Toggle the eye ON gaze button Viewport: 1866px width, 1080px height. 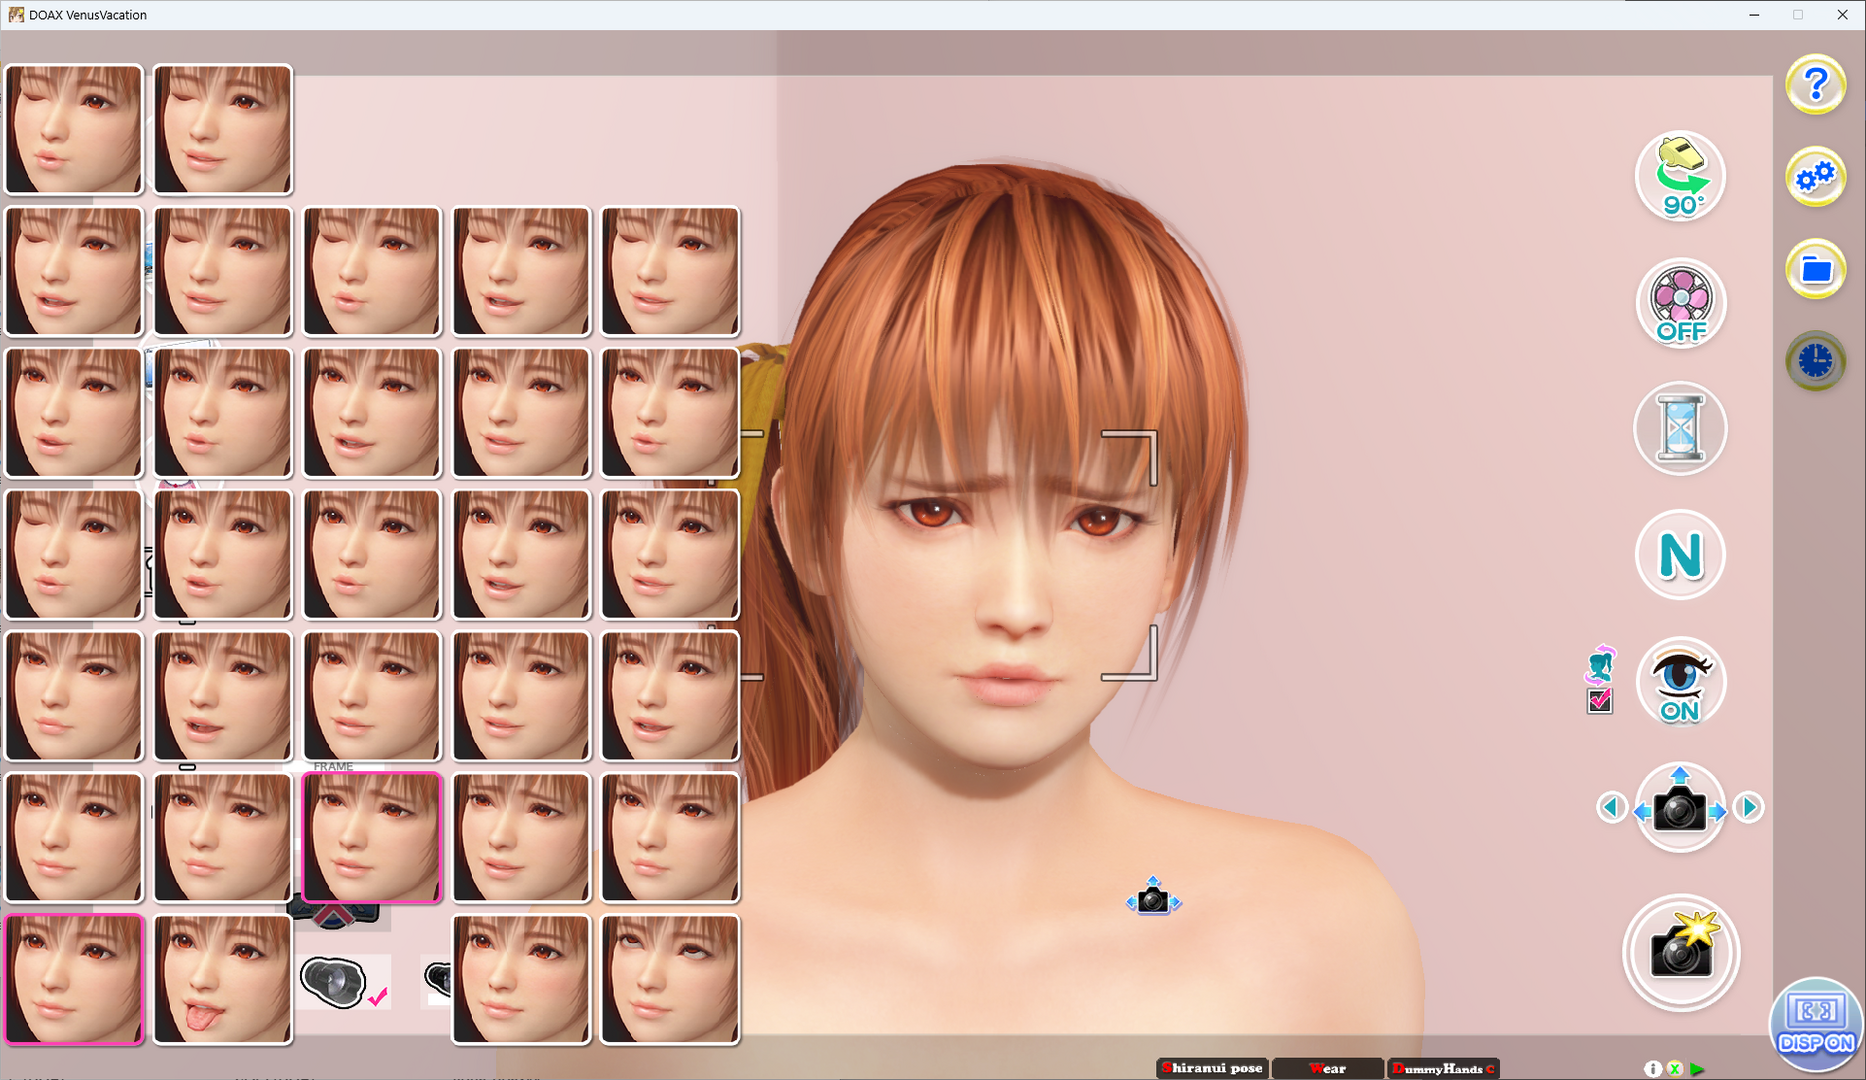pos(1680,683)
